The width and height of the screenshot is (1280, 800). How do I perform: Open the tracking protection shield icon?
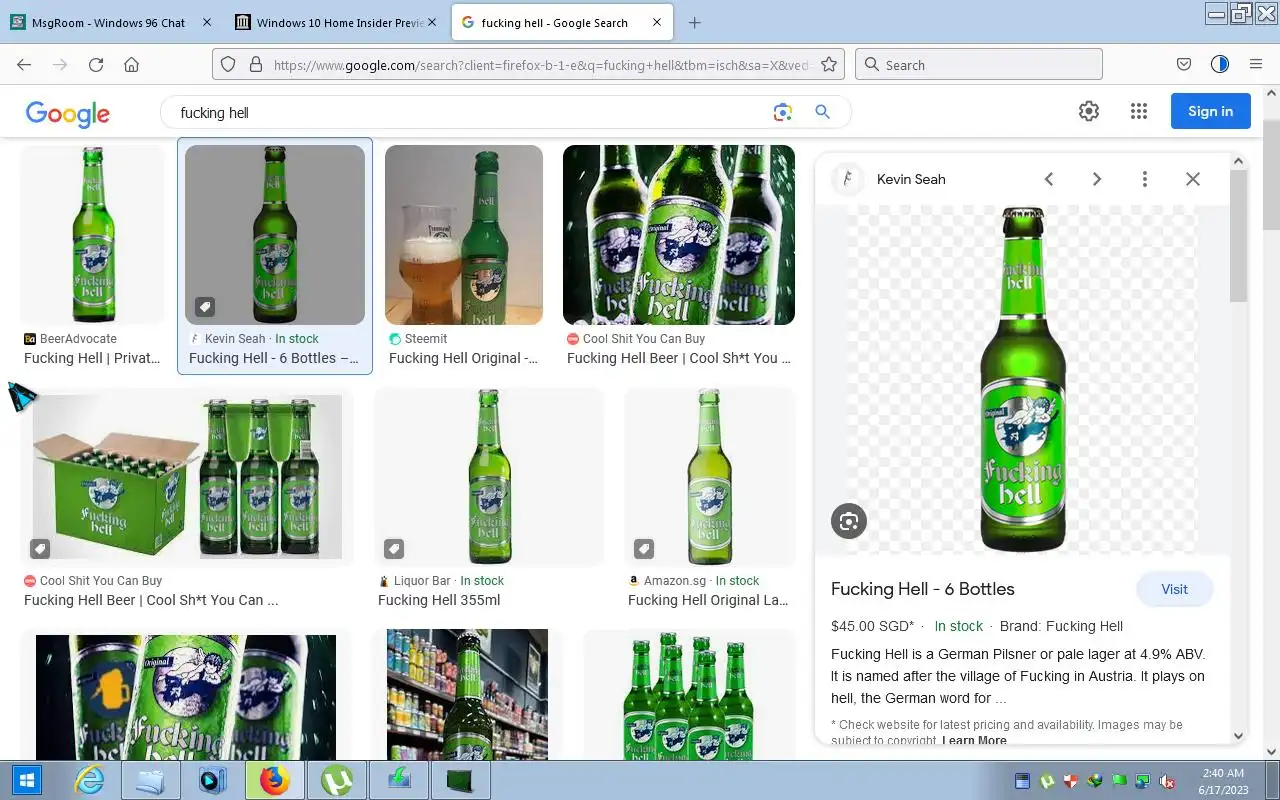(x=228, y=65)
